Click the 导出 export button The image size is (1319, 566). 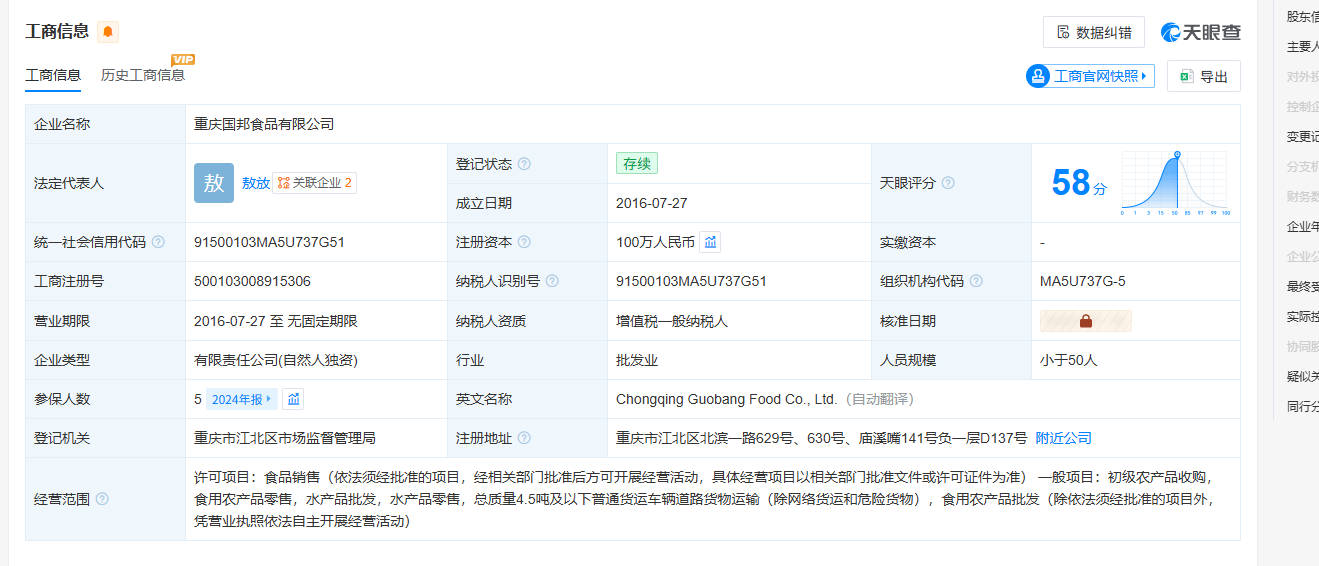coord(1204,76)
